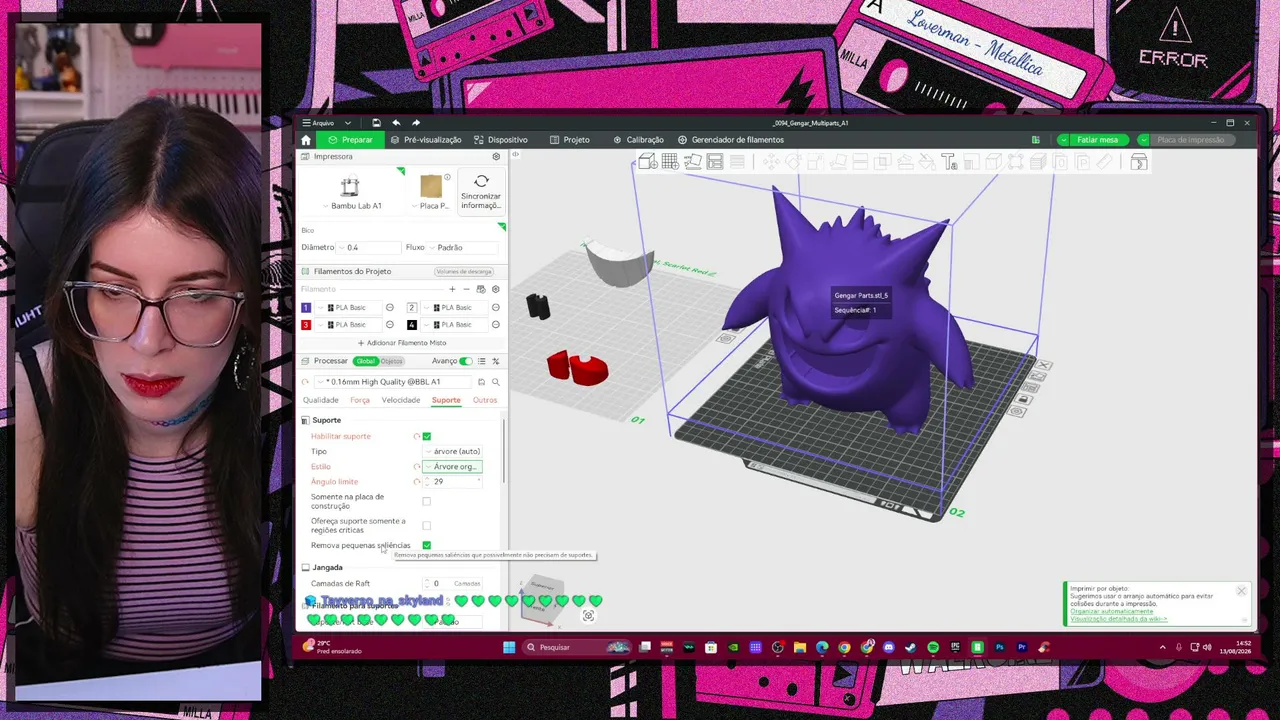Undo the last action

[396, 123]
